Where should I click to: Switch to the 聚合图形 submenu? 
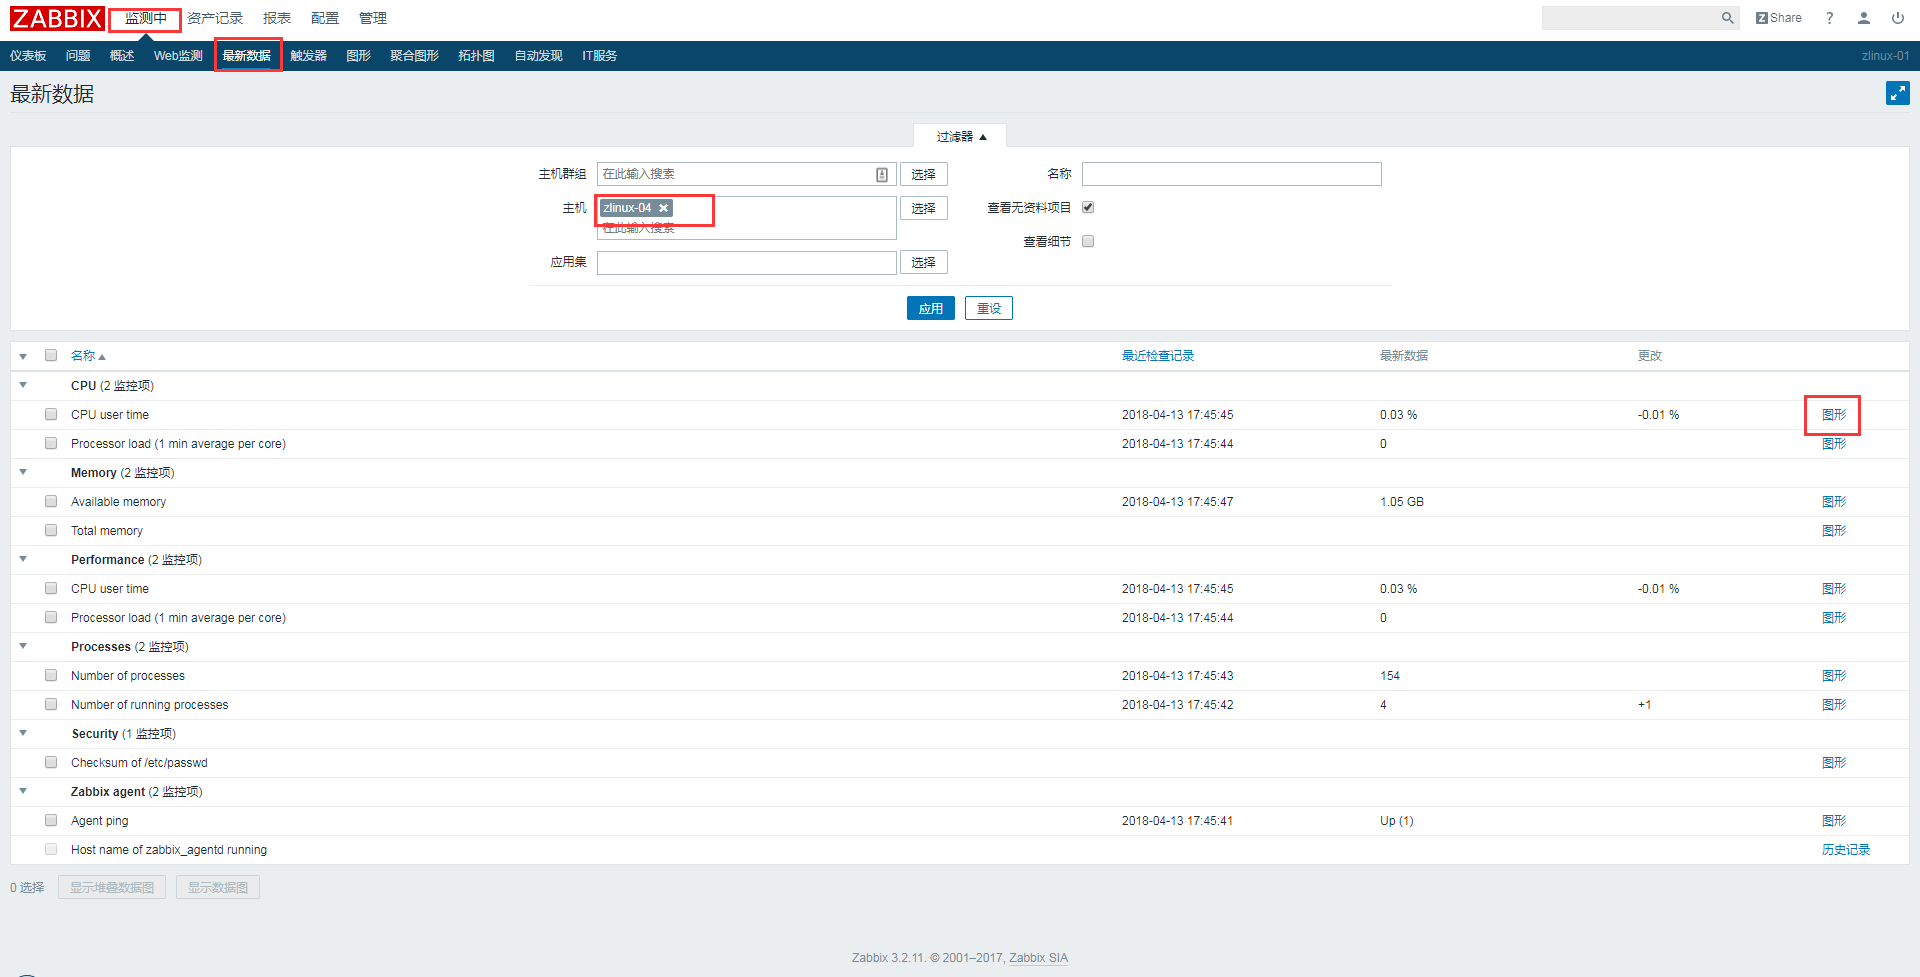pyautogui.click(x=414, y=56)
